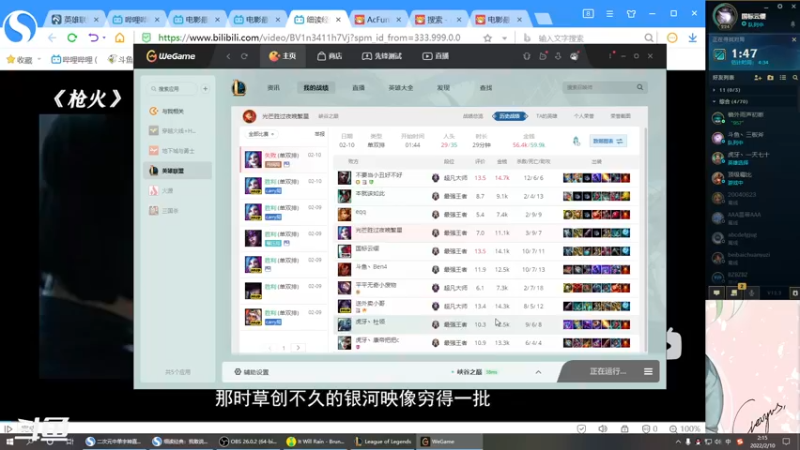Reload the browser page

pos(72,38)
